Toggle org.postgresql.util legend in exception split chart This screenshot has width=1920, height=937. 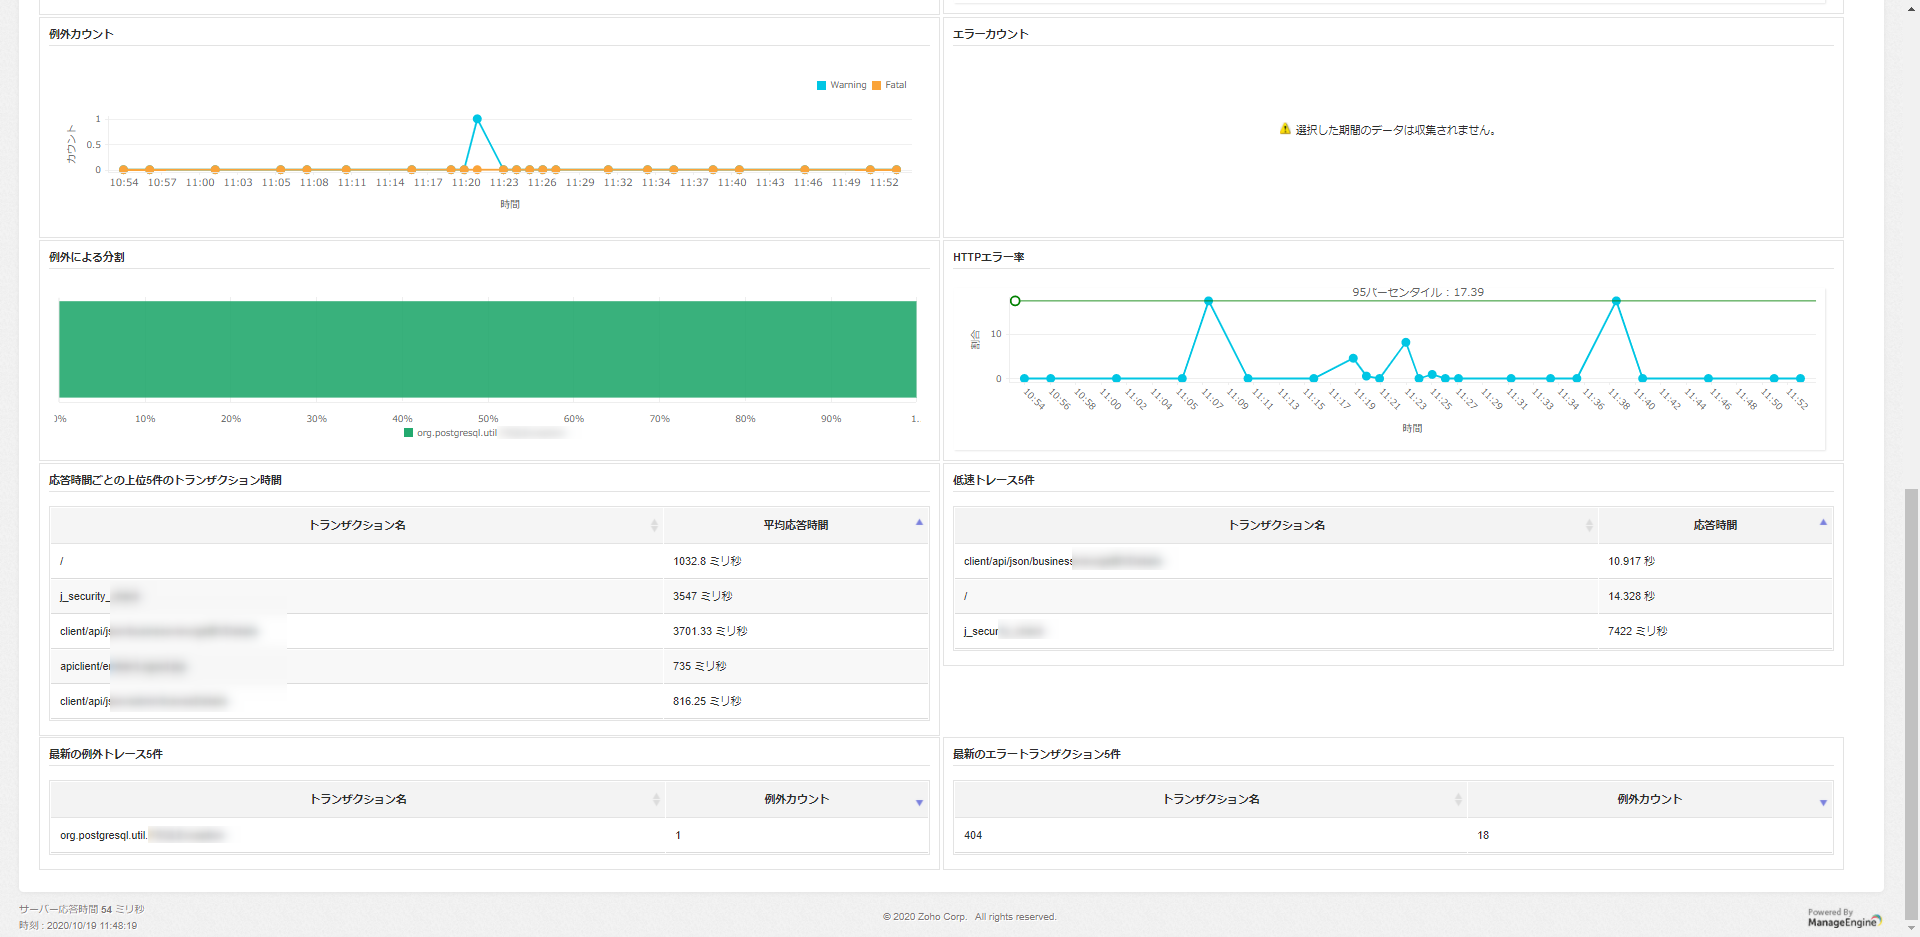456,433
